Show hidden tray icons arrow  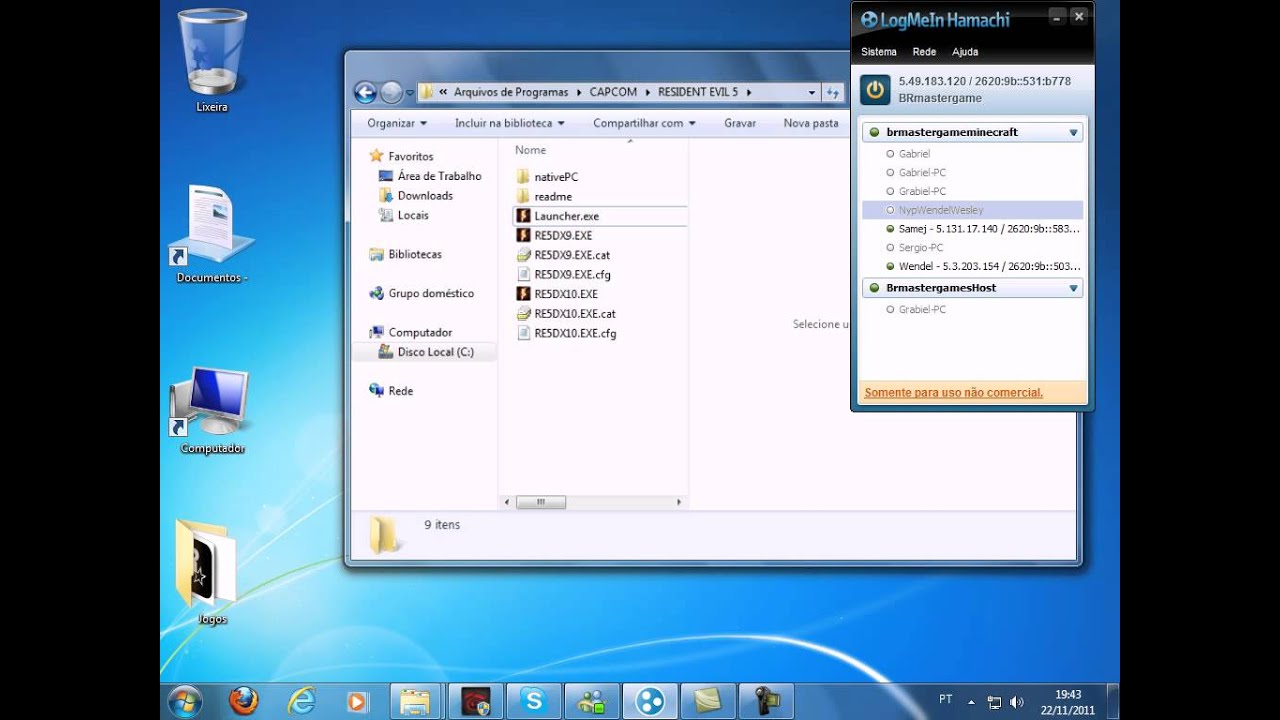(970, 701)
